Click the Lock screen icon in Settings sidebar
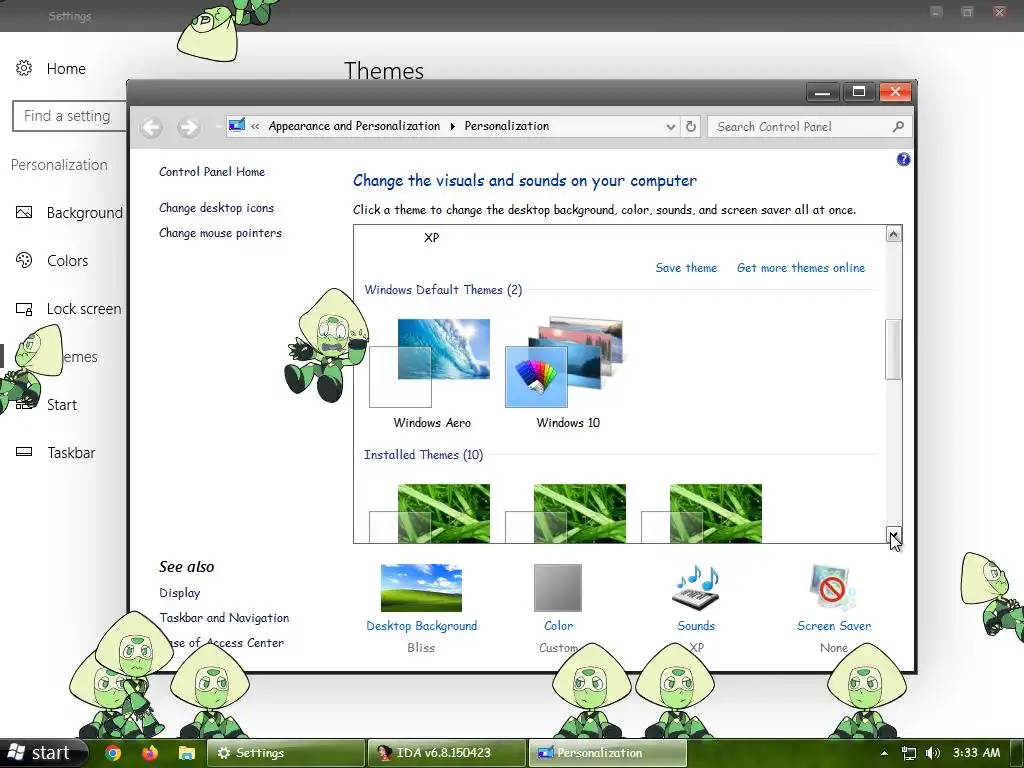The width and height of the screenshot is (1024, 768). [24, 309]
